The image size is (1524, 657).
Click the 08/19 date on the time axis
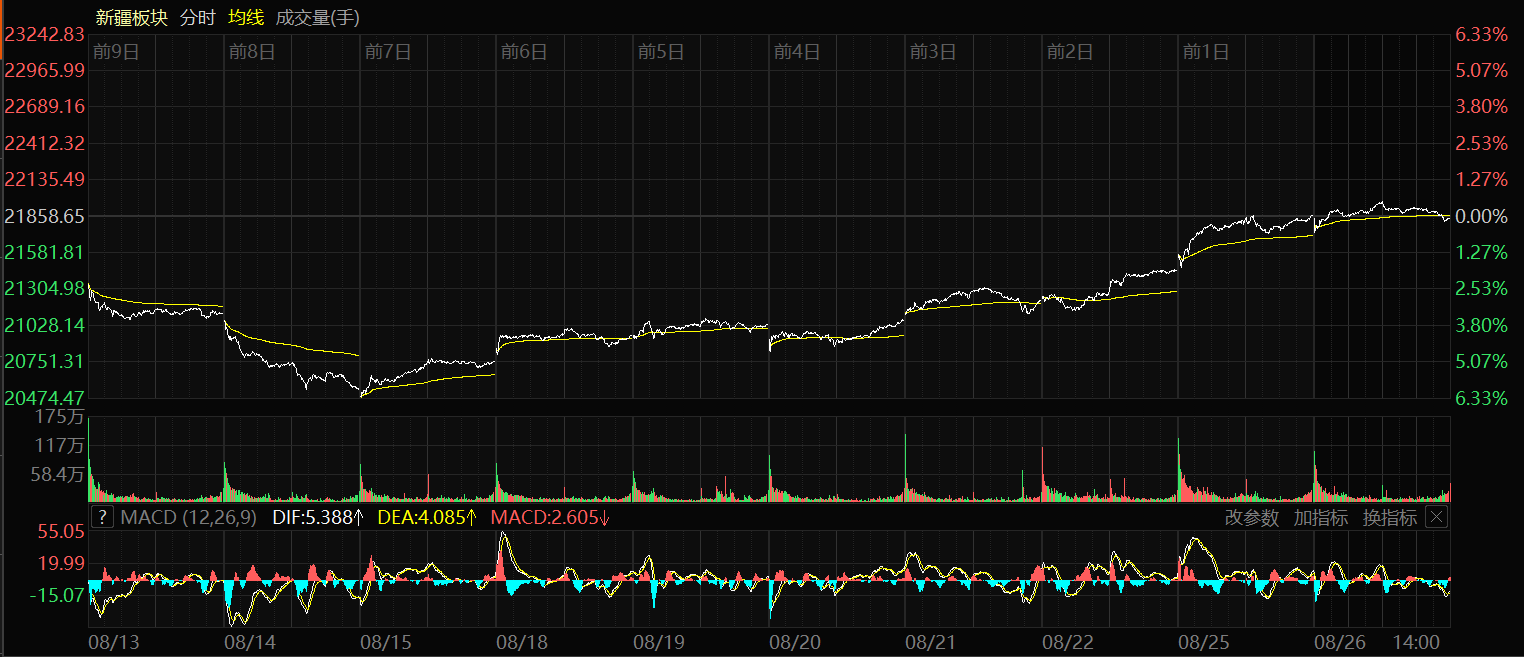tap(658, 641)
